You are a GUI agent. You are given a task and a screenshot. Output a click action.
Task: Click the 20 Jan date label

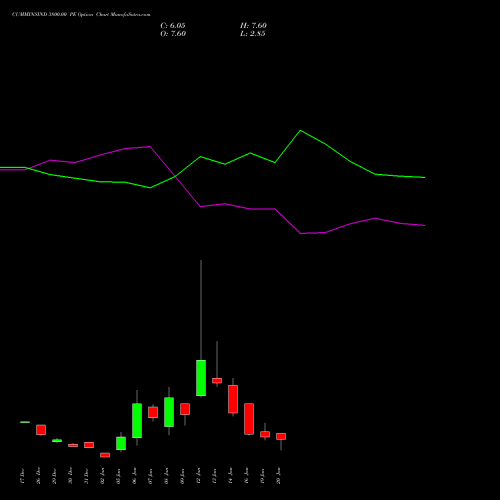pos(278,476)
